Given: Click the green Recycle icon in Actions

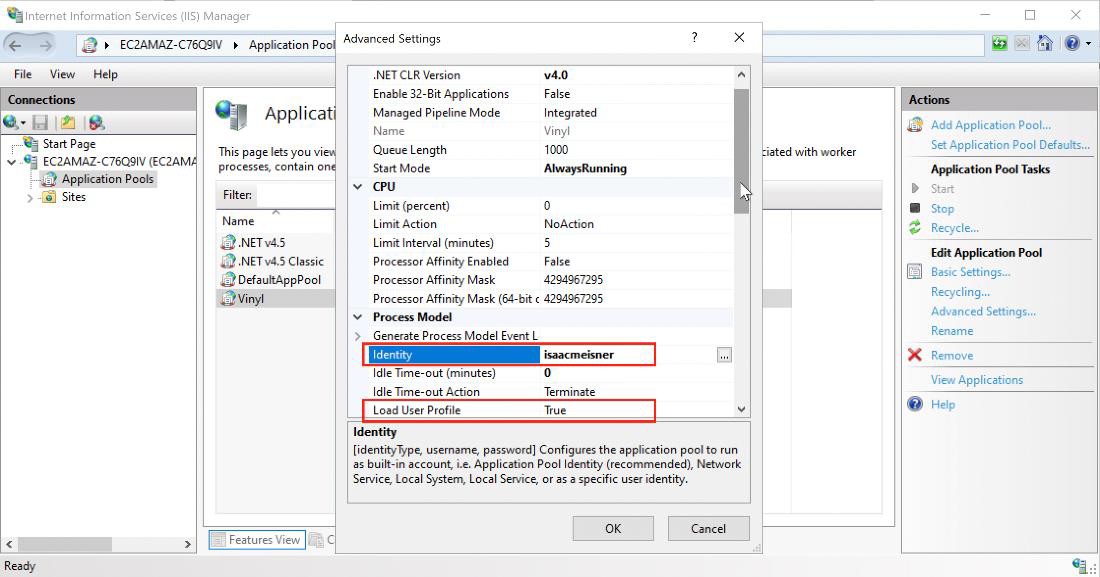Looking at the screenshot, I should pyautogui.click(x=915, y=228).
